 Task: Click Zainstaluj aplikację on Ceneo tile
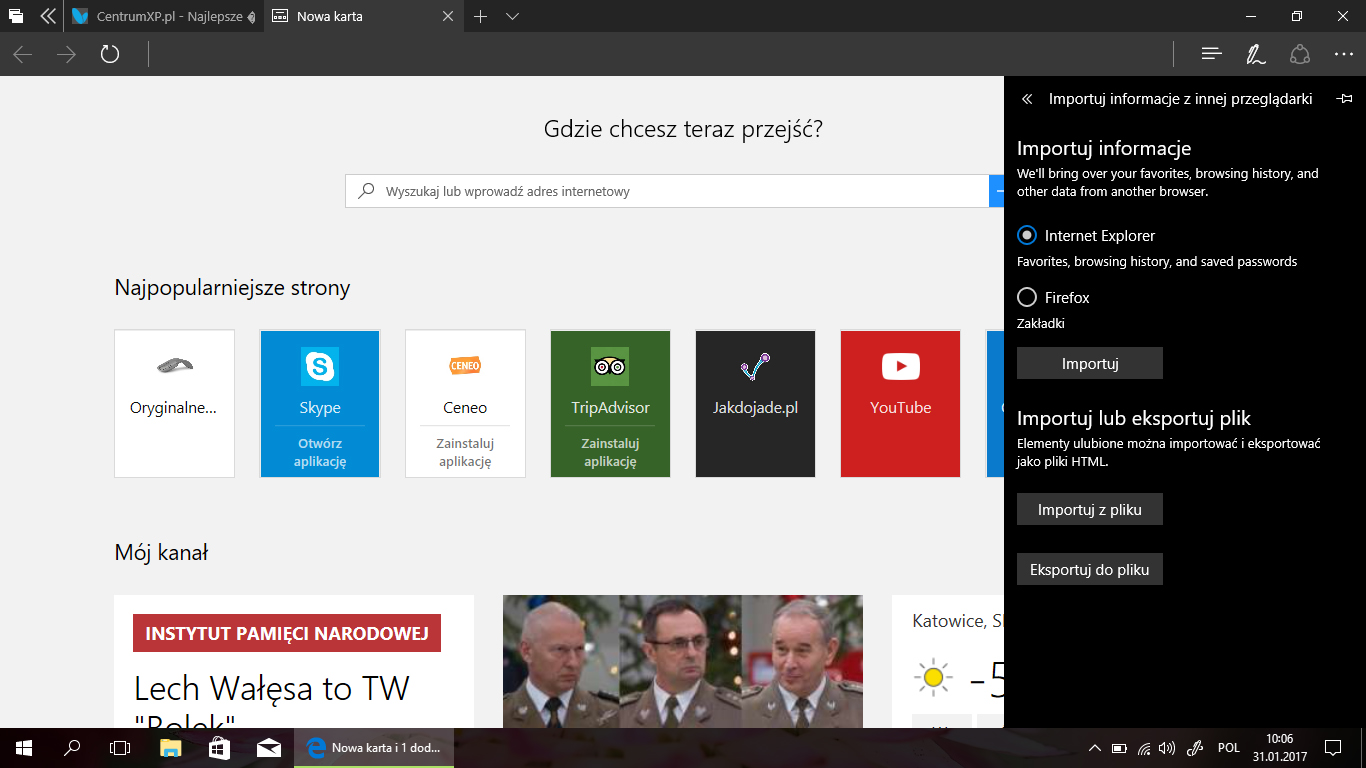pos(465,452)
